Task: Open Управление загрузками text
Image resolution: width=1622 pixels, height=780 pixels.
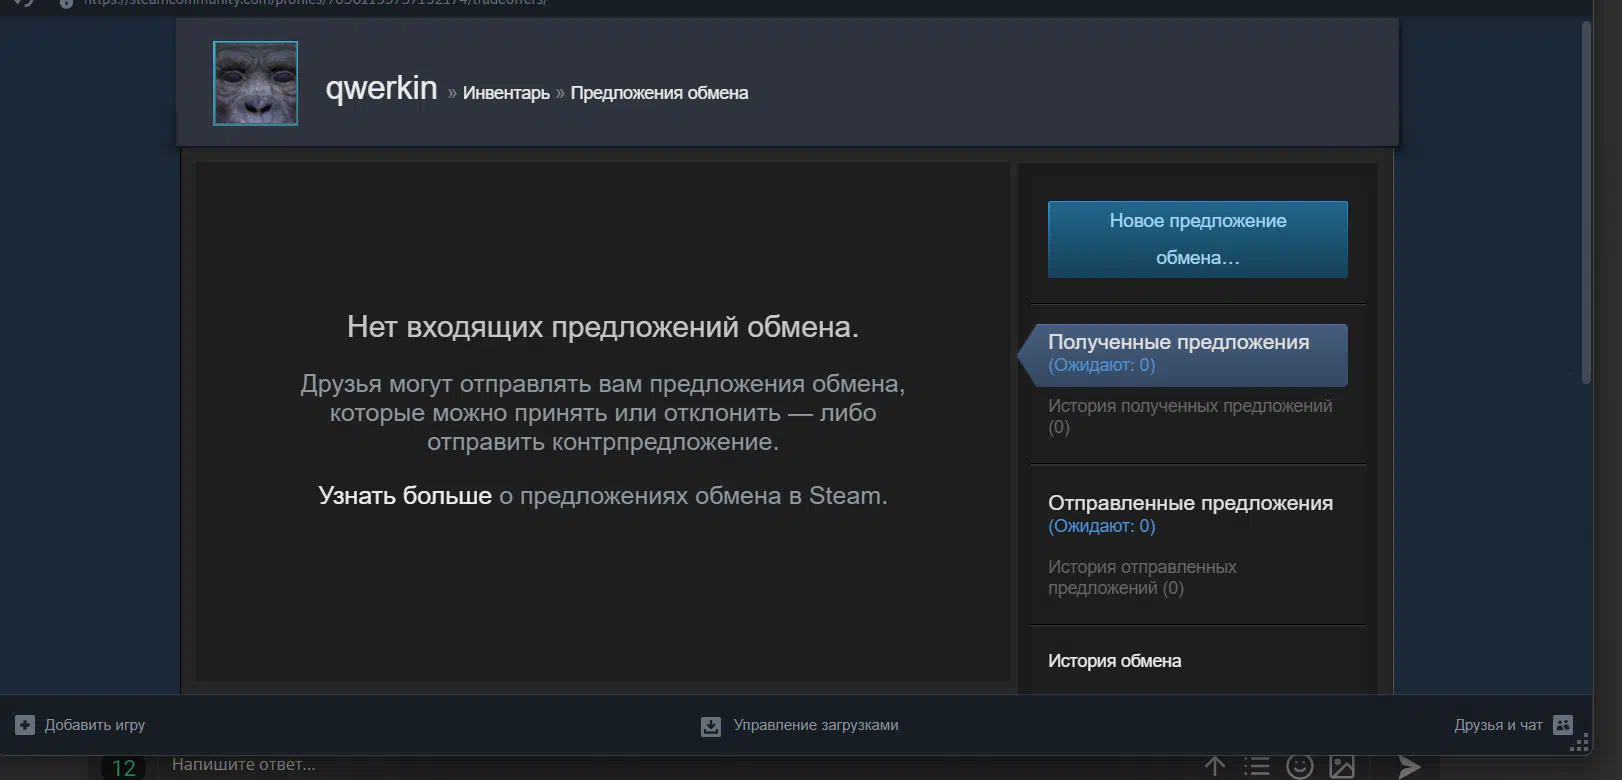Action: [816, 725]
